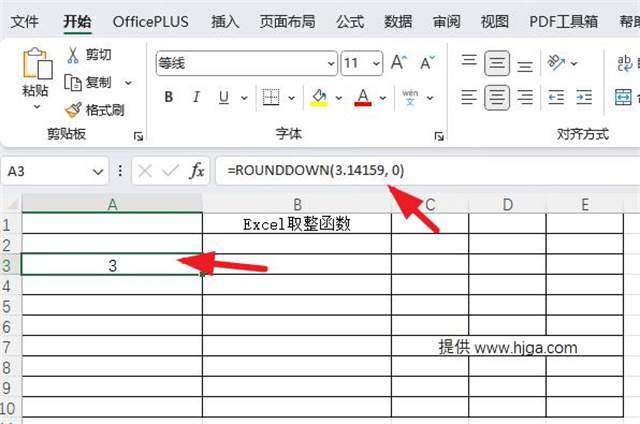
Task: Increase font size with the large A
Action: (398, 62)
